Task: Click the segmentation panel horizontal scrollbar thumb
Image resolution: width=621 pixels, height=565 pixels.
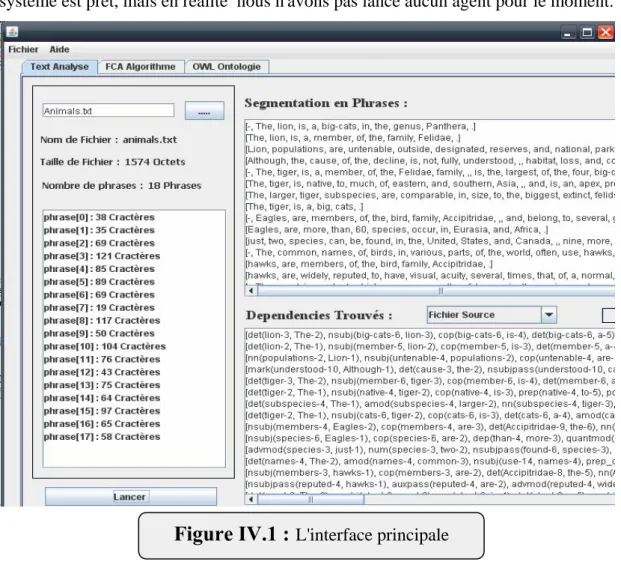Action: (436, 291)
